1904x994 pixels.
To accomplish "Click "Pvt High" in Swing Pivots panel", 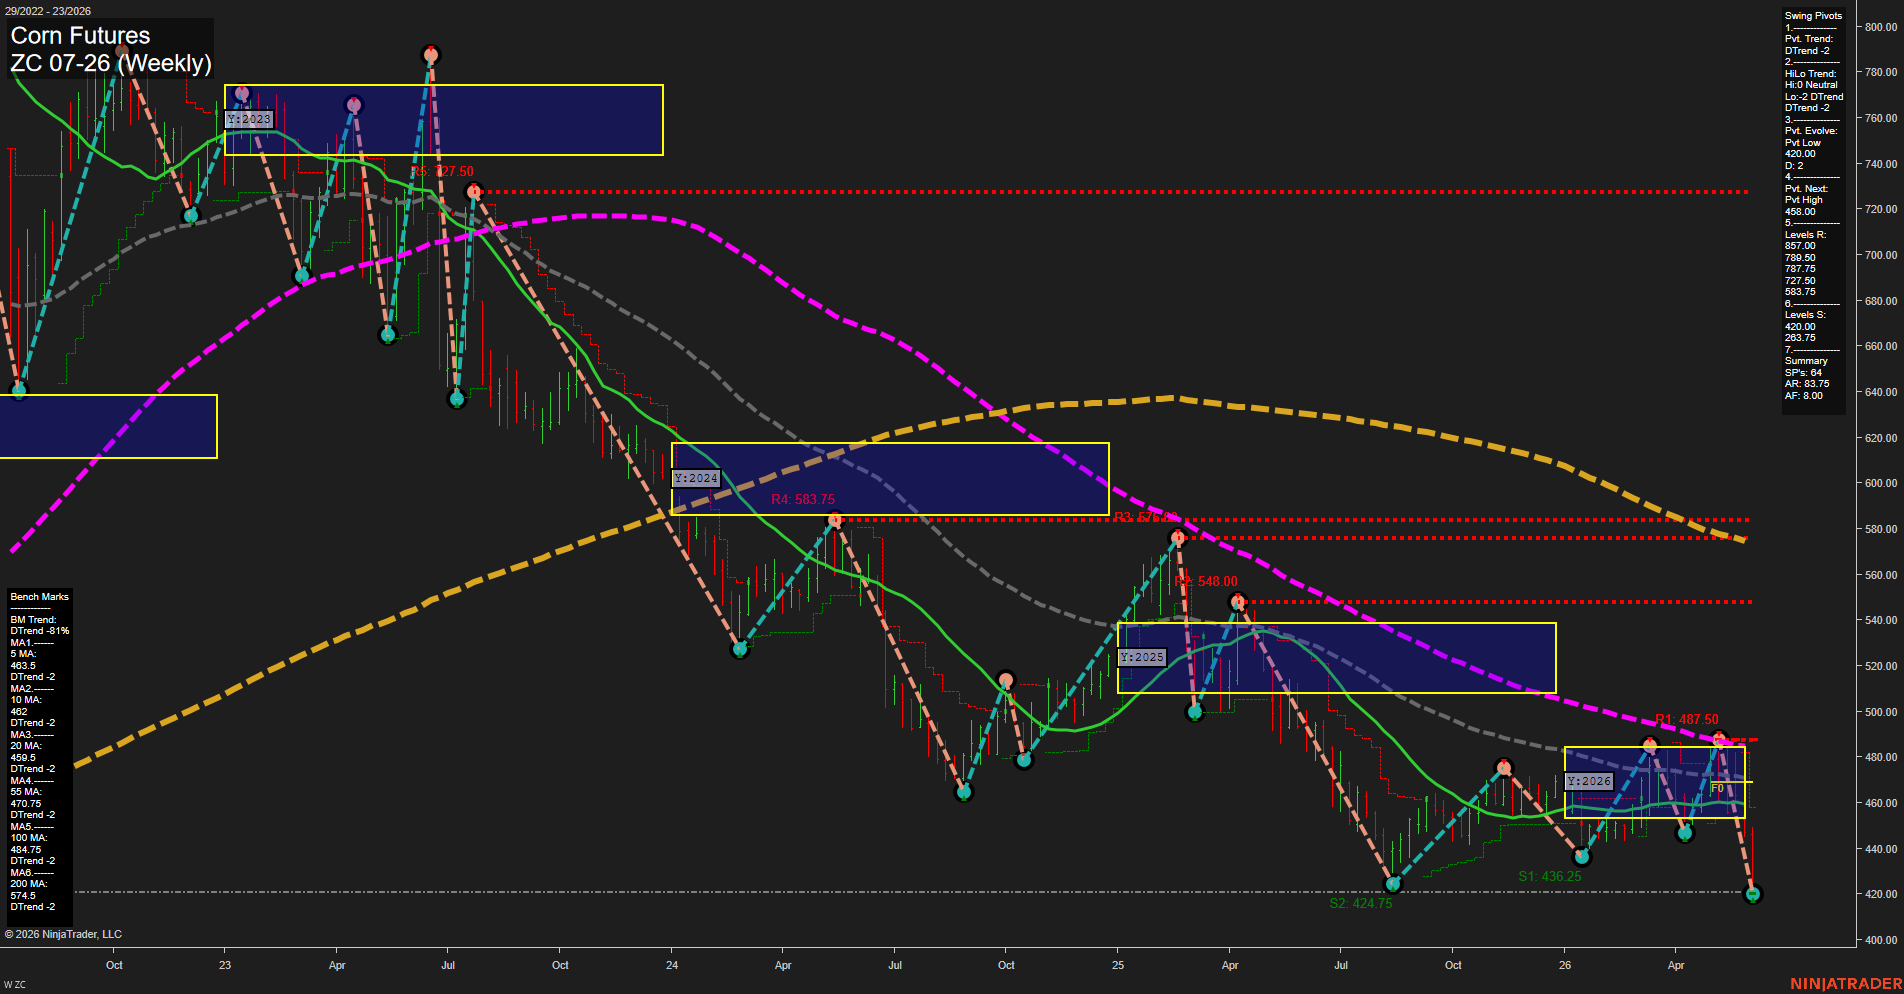I will (1804, 200).
